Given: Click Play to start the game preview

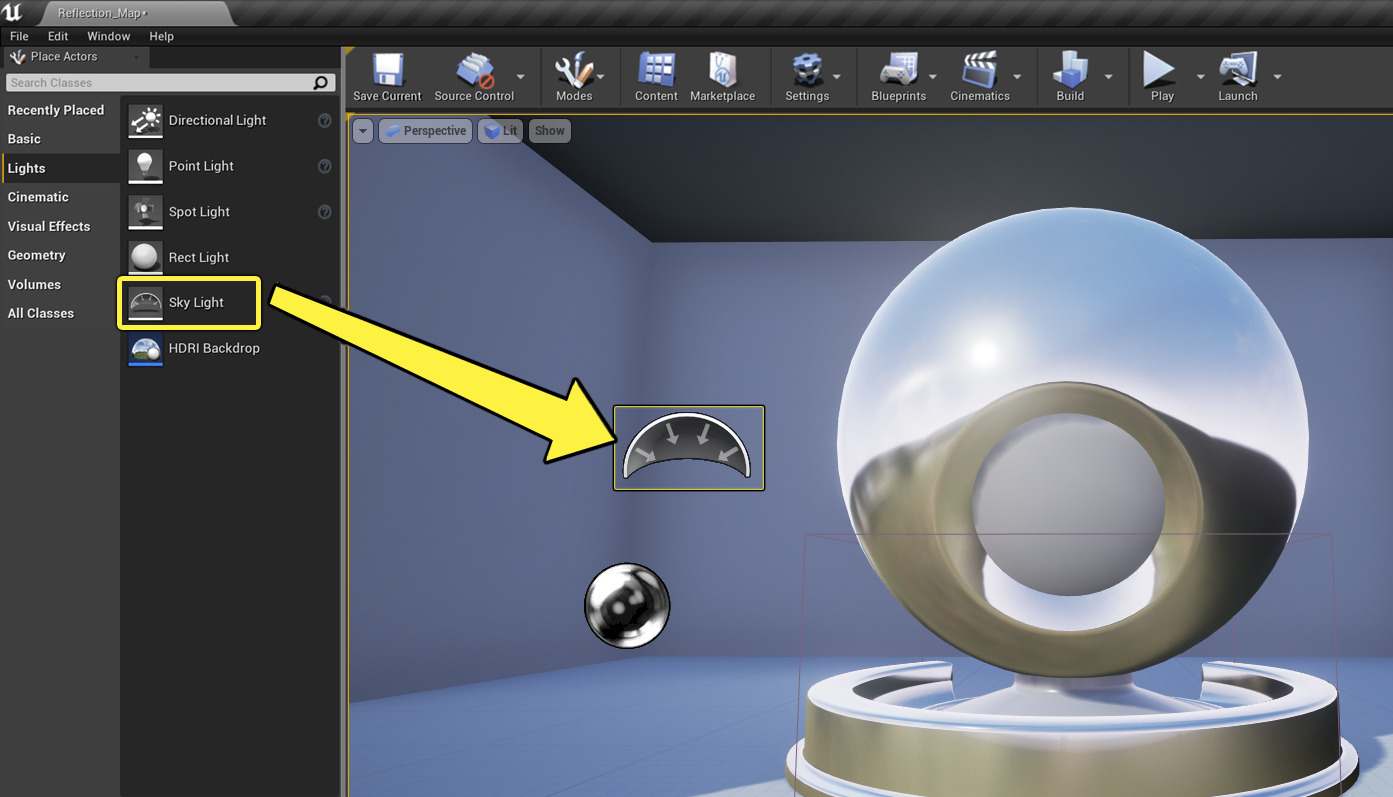Looking at the screenshot, I should coord(1159,70).
